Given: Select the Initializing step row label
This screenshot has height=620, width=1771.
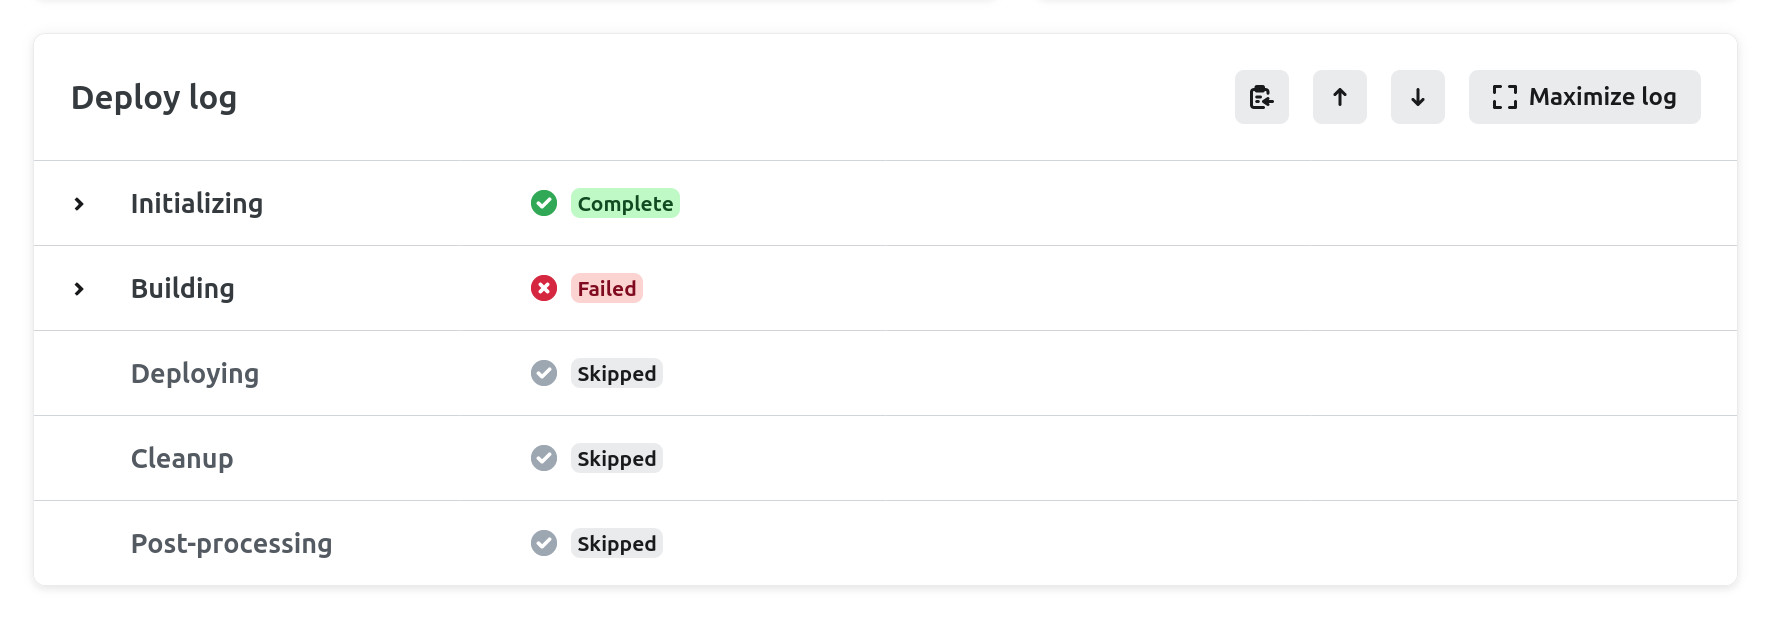Looking at the screenshot, I should [197, 204].
